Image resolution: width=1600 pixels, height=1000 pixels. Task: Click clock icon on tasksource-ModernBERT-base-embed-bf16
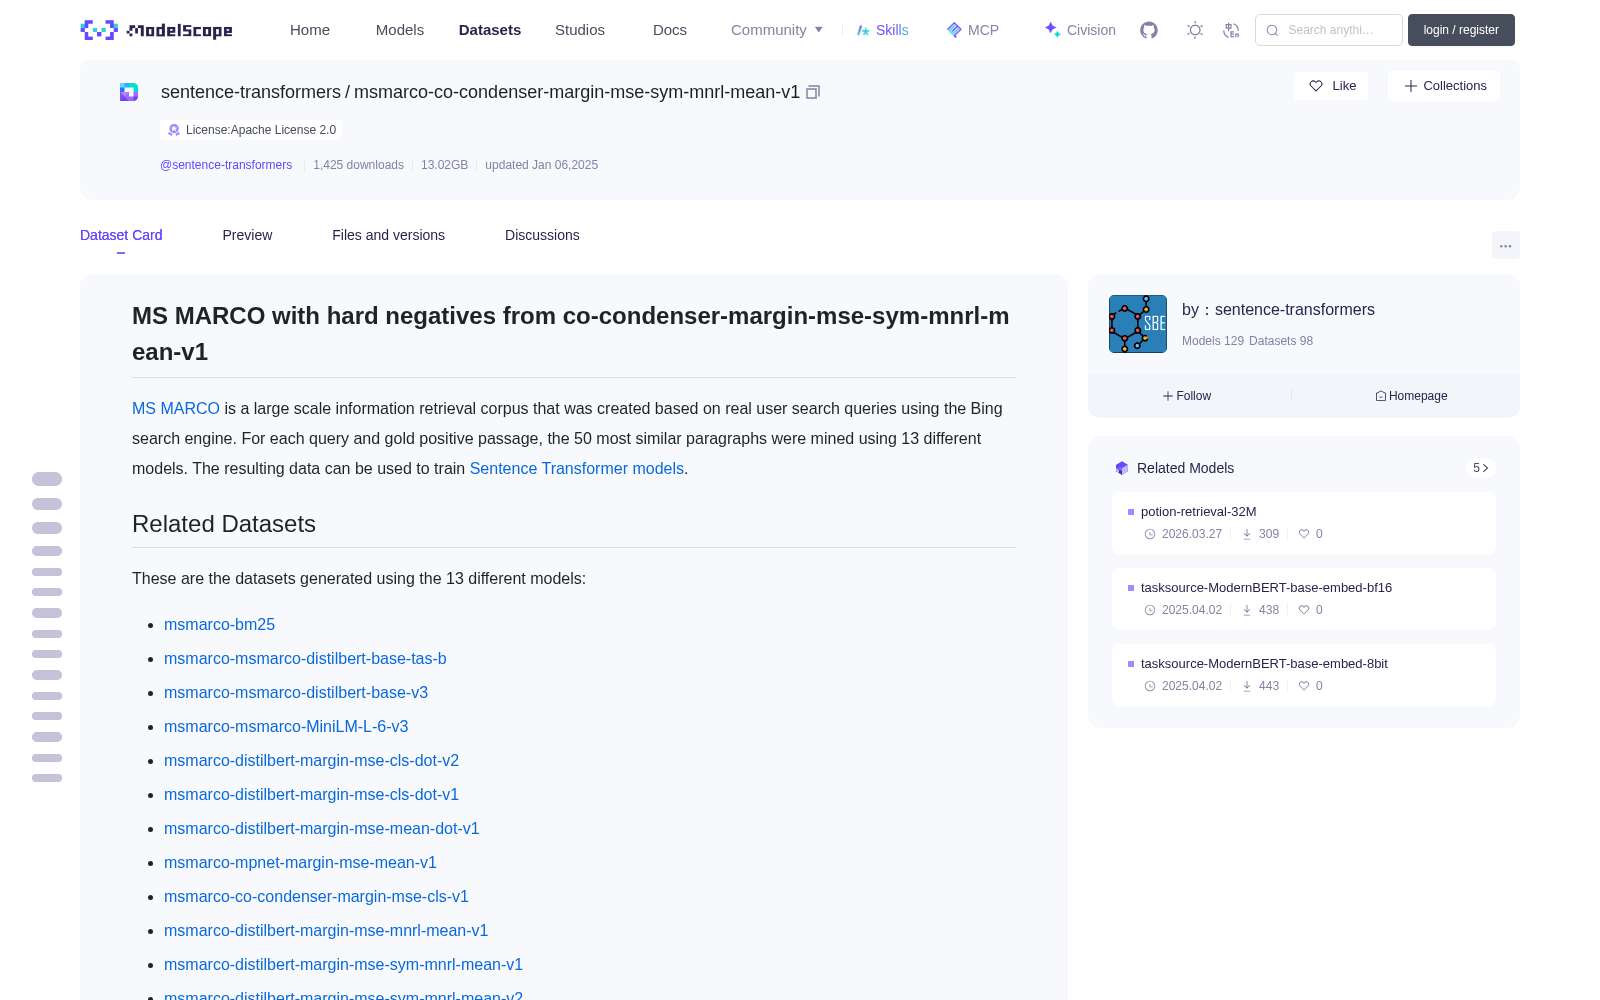1150,610
